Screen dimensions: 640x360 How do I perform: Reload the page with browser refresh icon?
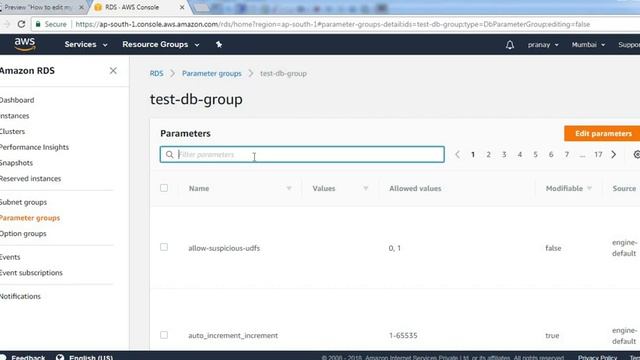[x=21, y=24]
